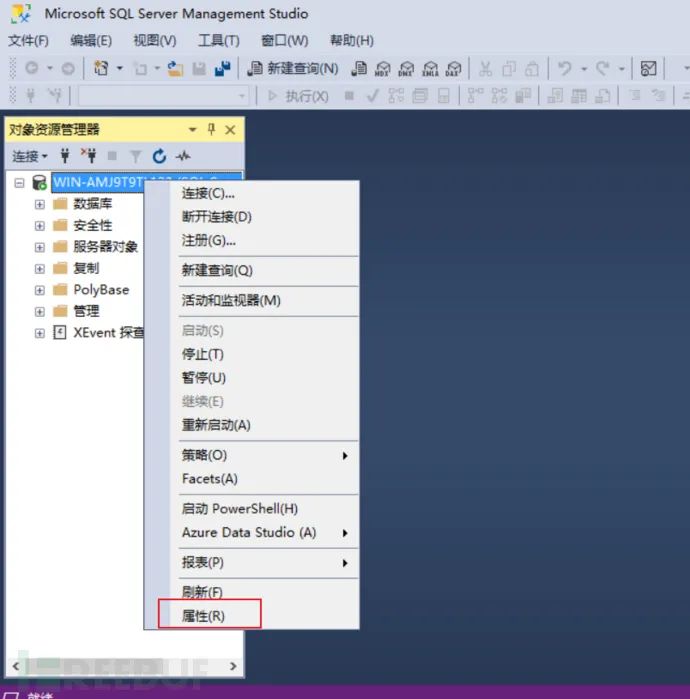The width and height of the screenshot is (690, 699).
Task: Click the Navigate Forward icon
Action: 68,69
